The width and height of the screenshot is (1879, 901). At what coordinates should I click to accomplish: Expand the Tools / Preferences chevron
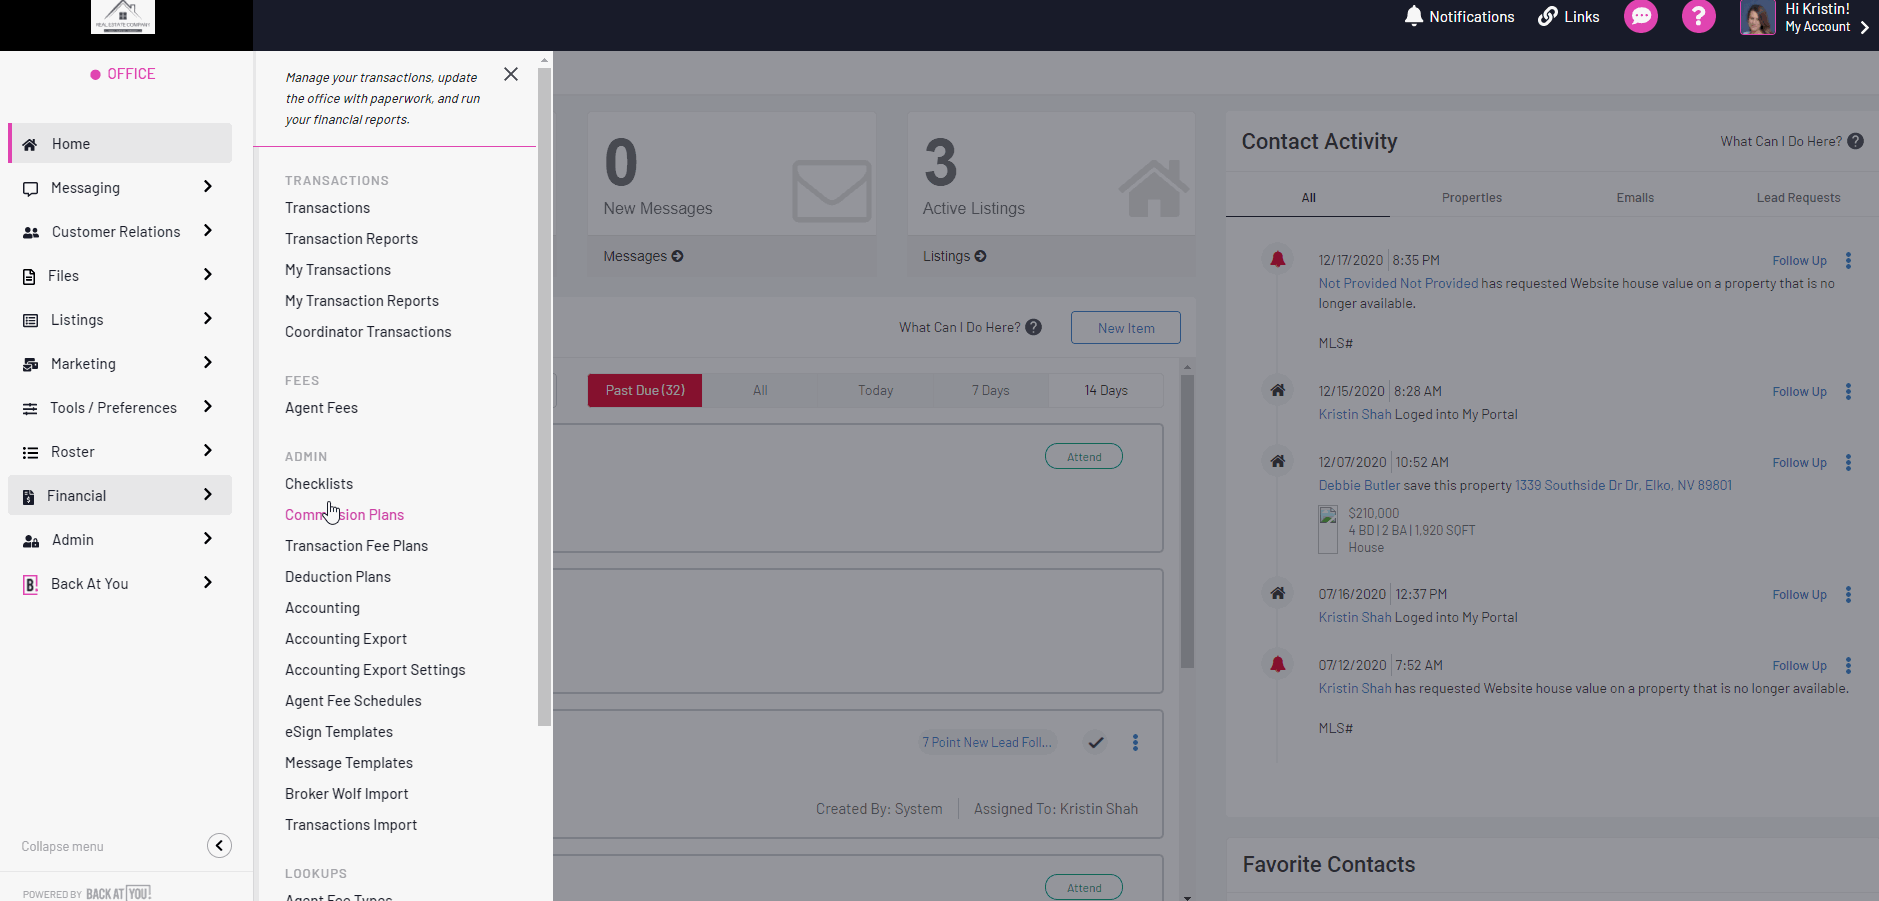207,407
